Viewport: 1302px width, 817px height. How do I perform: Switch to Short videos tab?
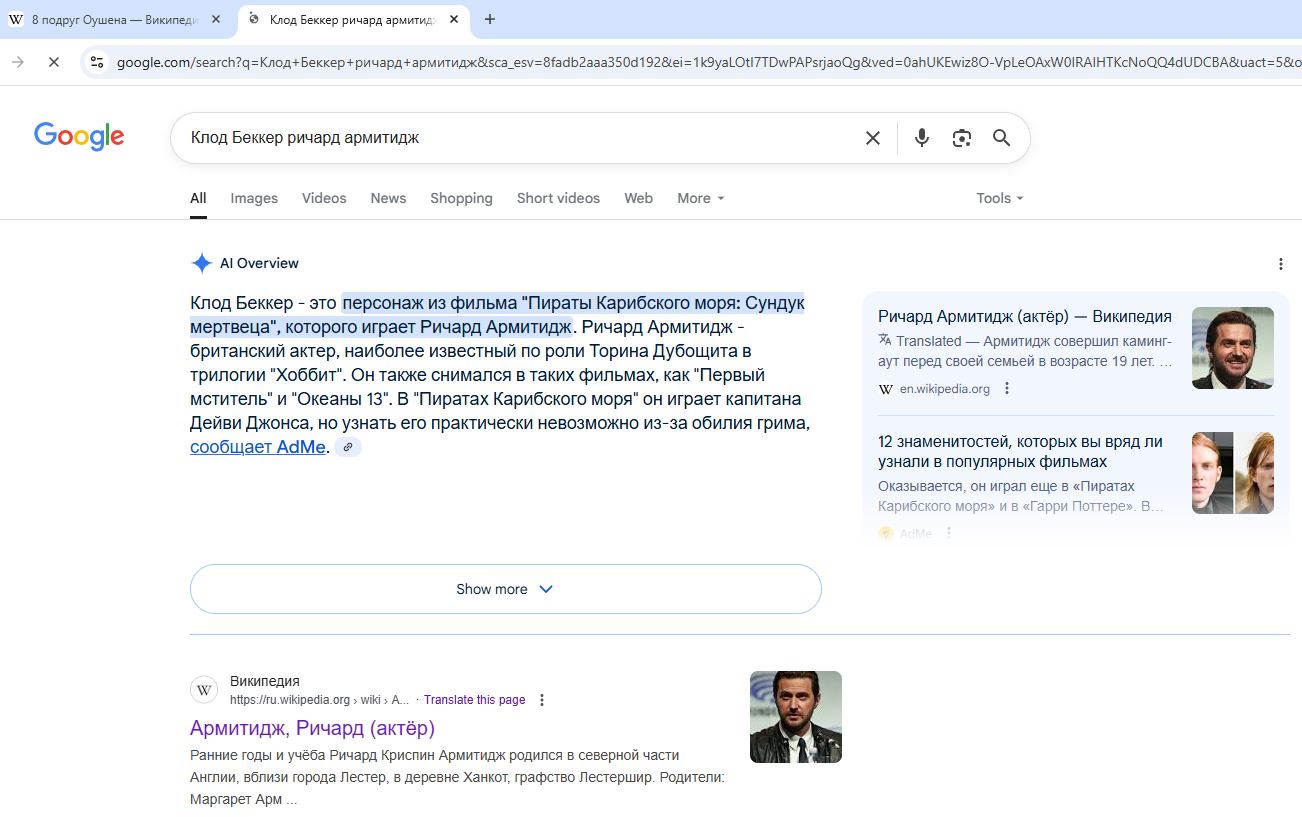point(558,198)
